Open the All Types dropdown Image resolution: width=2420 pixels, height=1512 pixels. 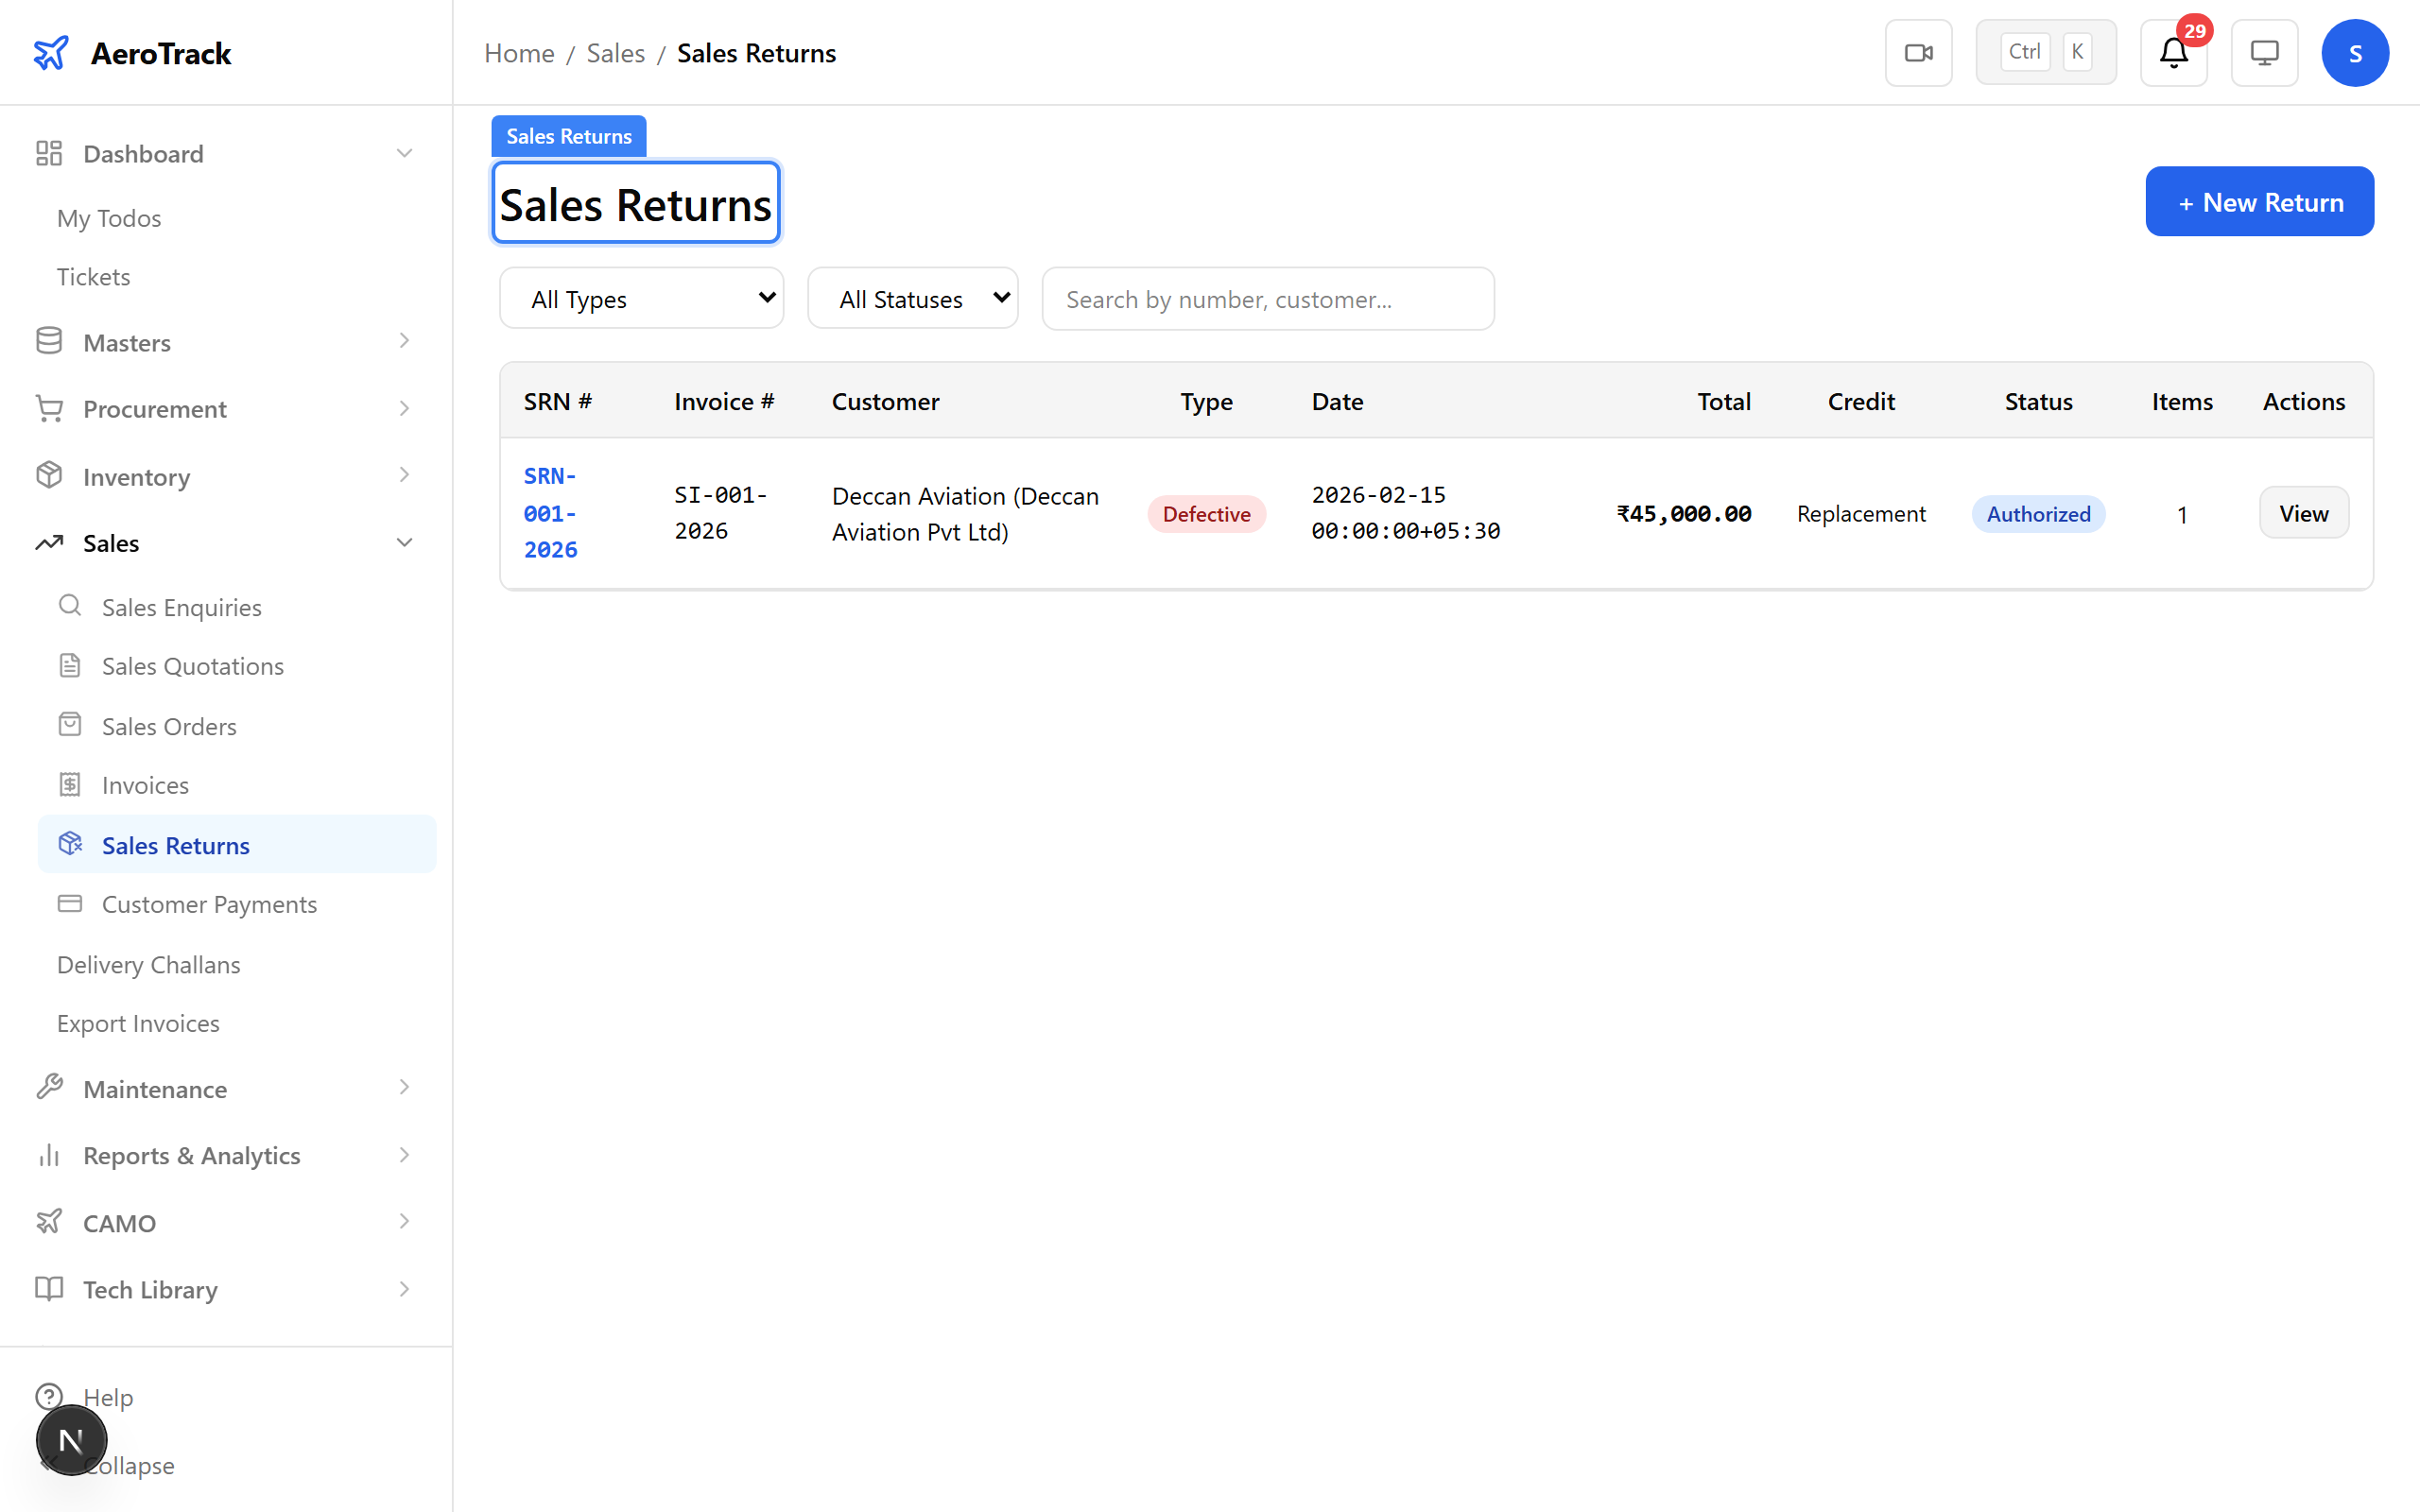click(641, 299)
